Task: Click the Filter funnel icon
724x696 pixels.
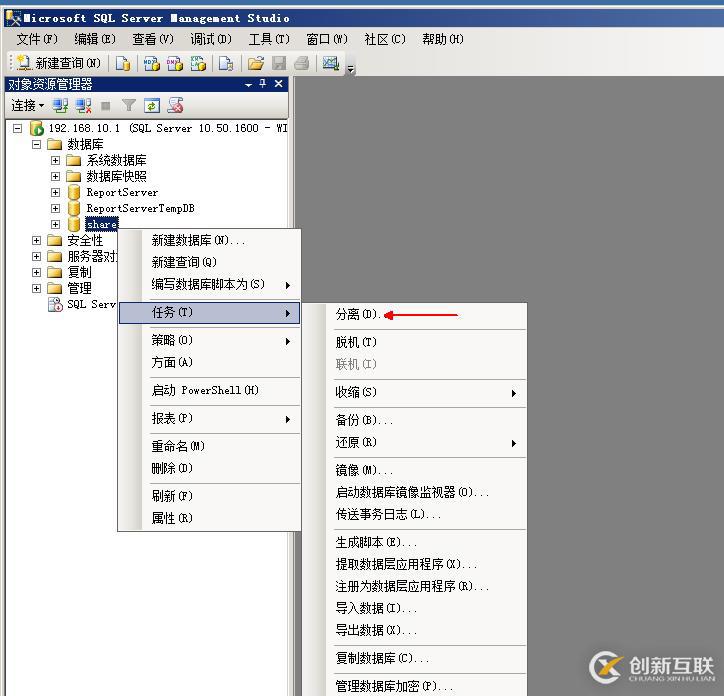Action: (x=128, y=106)
